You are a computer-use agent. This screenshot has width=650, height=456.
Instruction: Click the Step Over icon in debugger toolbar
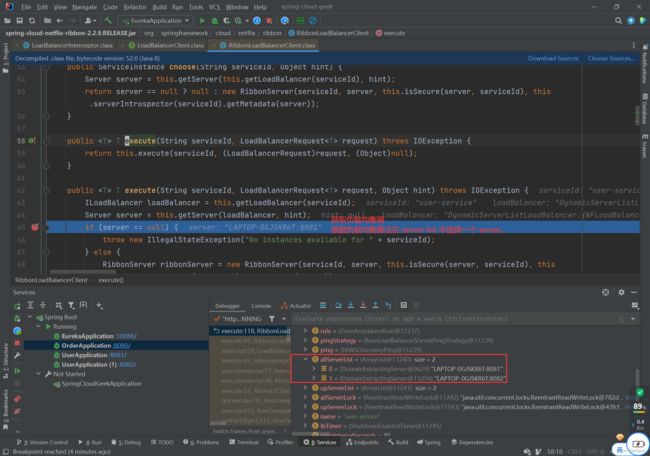click(338, 306)
